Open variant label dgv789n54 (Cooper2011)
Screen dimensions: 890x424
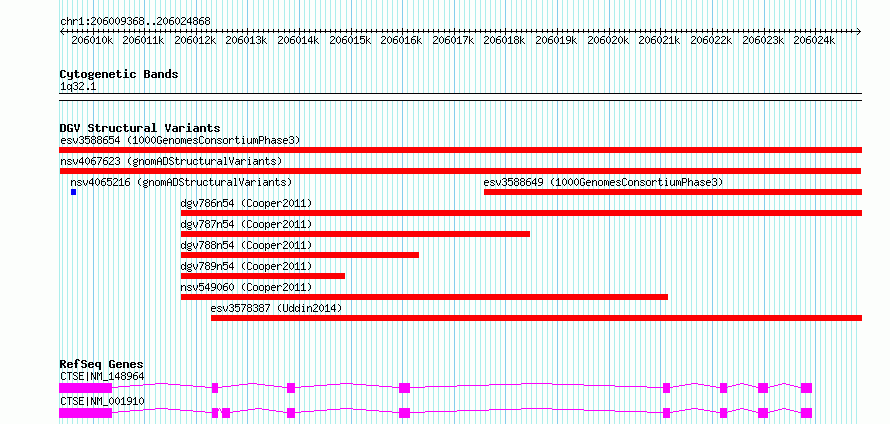tap(246, 266)
